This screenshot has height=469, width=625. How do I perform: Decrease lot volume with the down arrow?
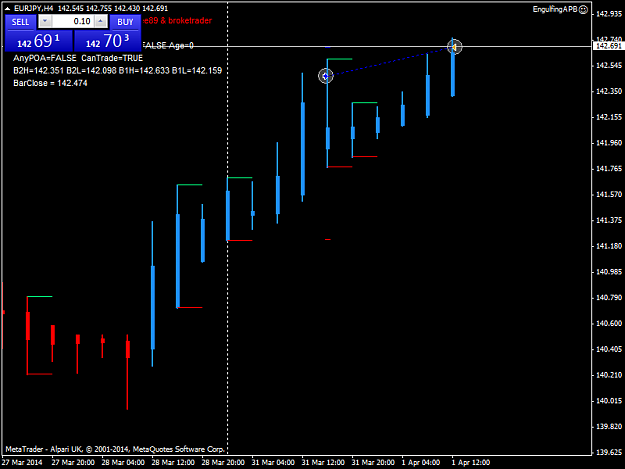click(45, 22)
